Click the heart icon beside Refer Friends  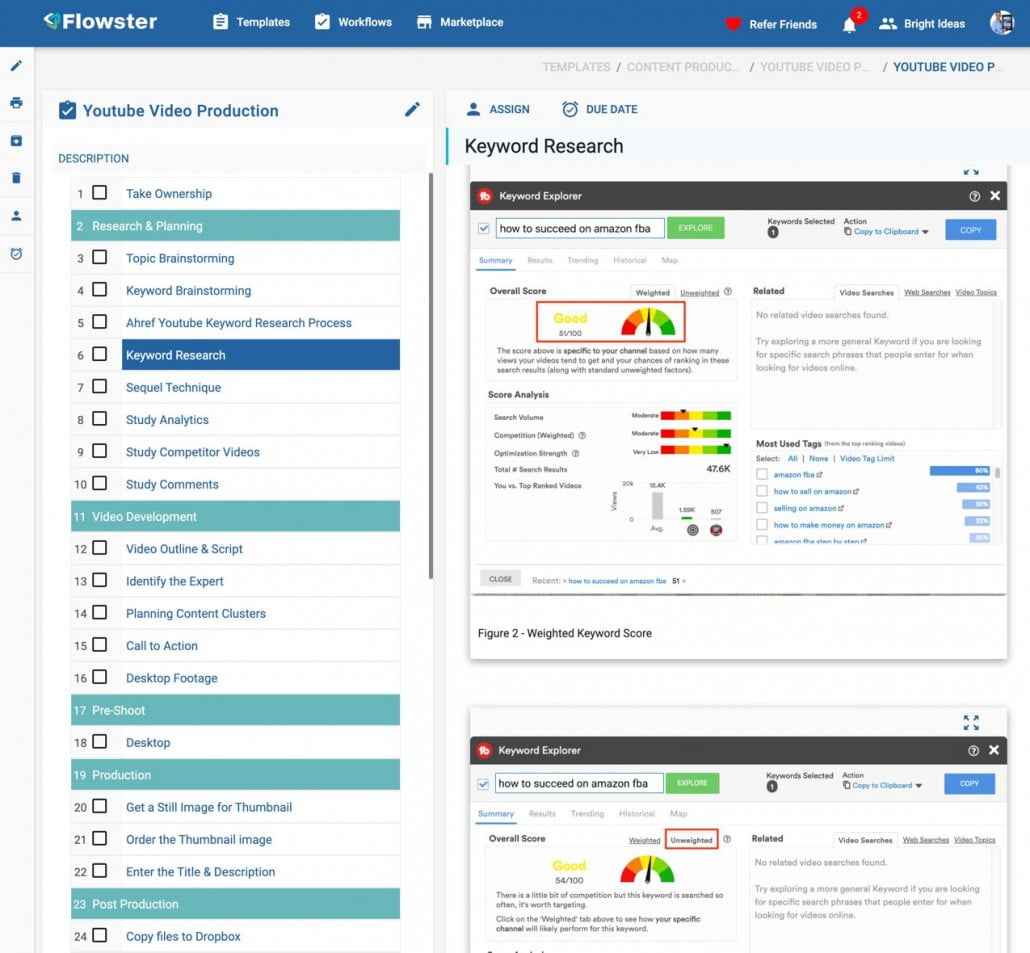(x=733, y=24)
